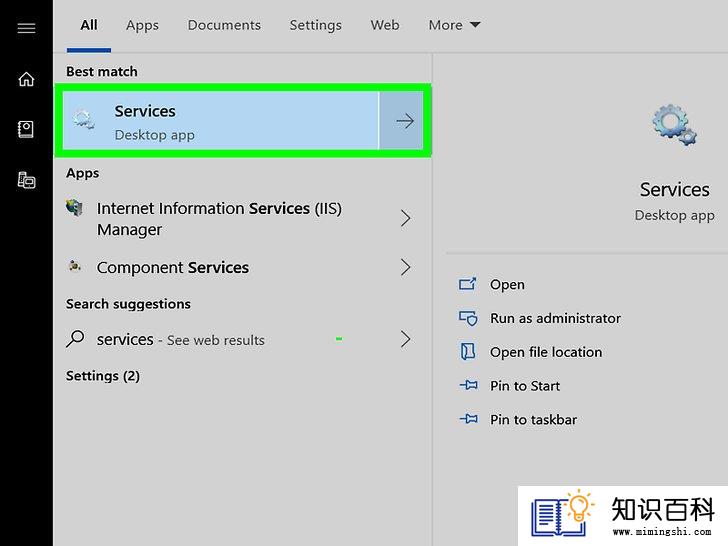Expand Internet Information Services Manager chevron
Screen dimensions: 728x546
click(405, 218)
